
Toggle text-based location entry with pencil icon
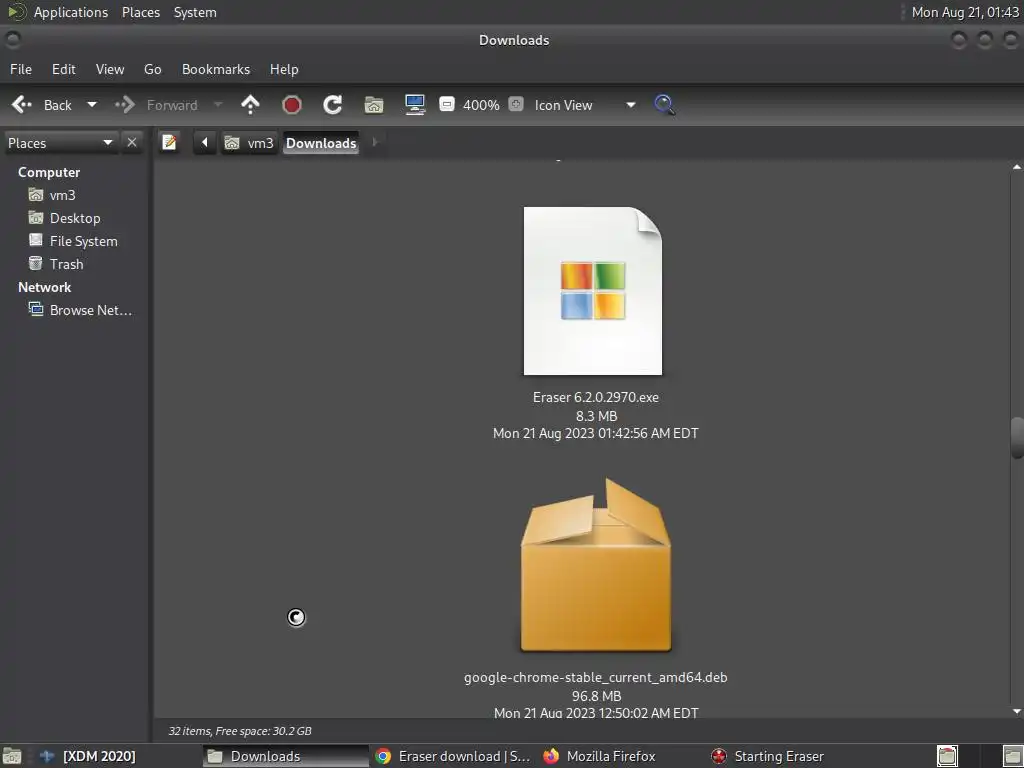(169, 142)
